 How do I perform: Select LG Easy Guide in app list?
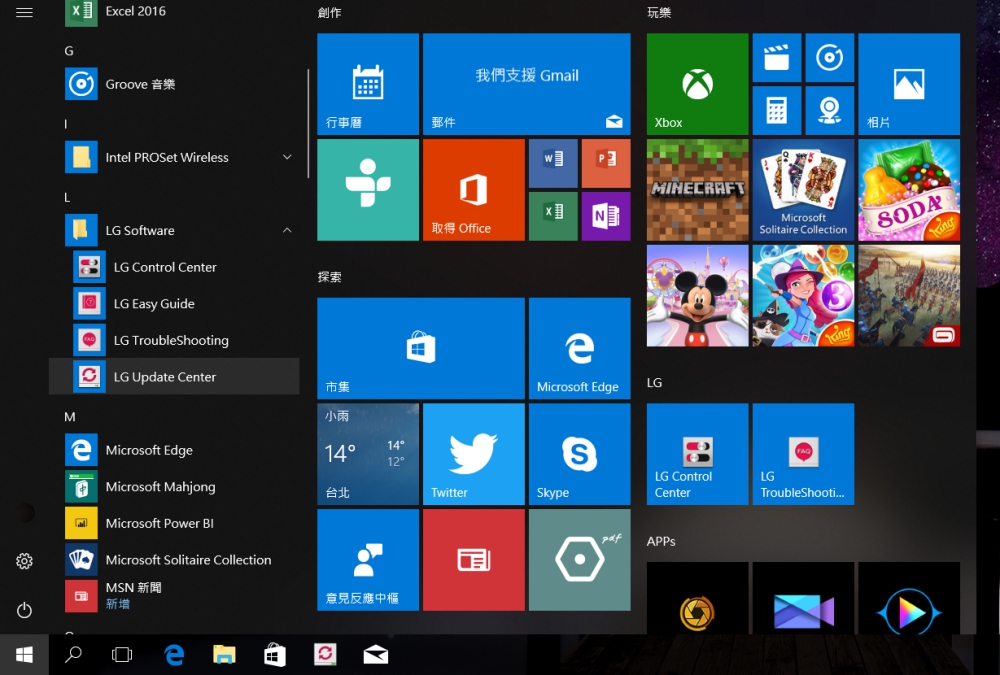pyautogui.click(x=154, y=304)
